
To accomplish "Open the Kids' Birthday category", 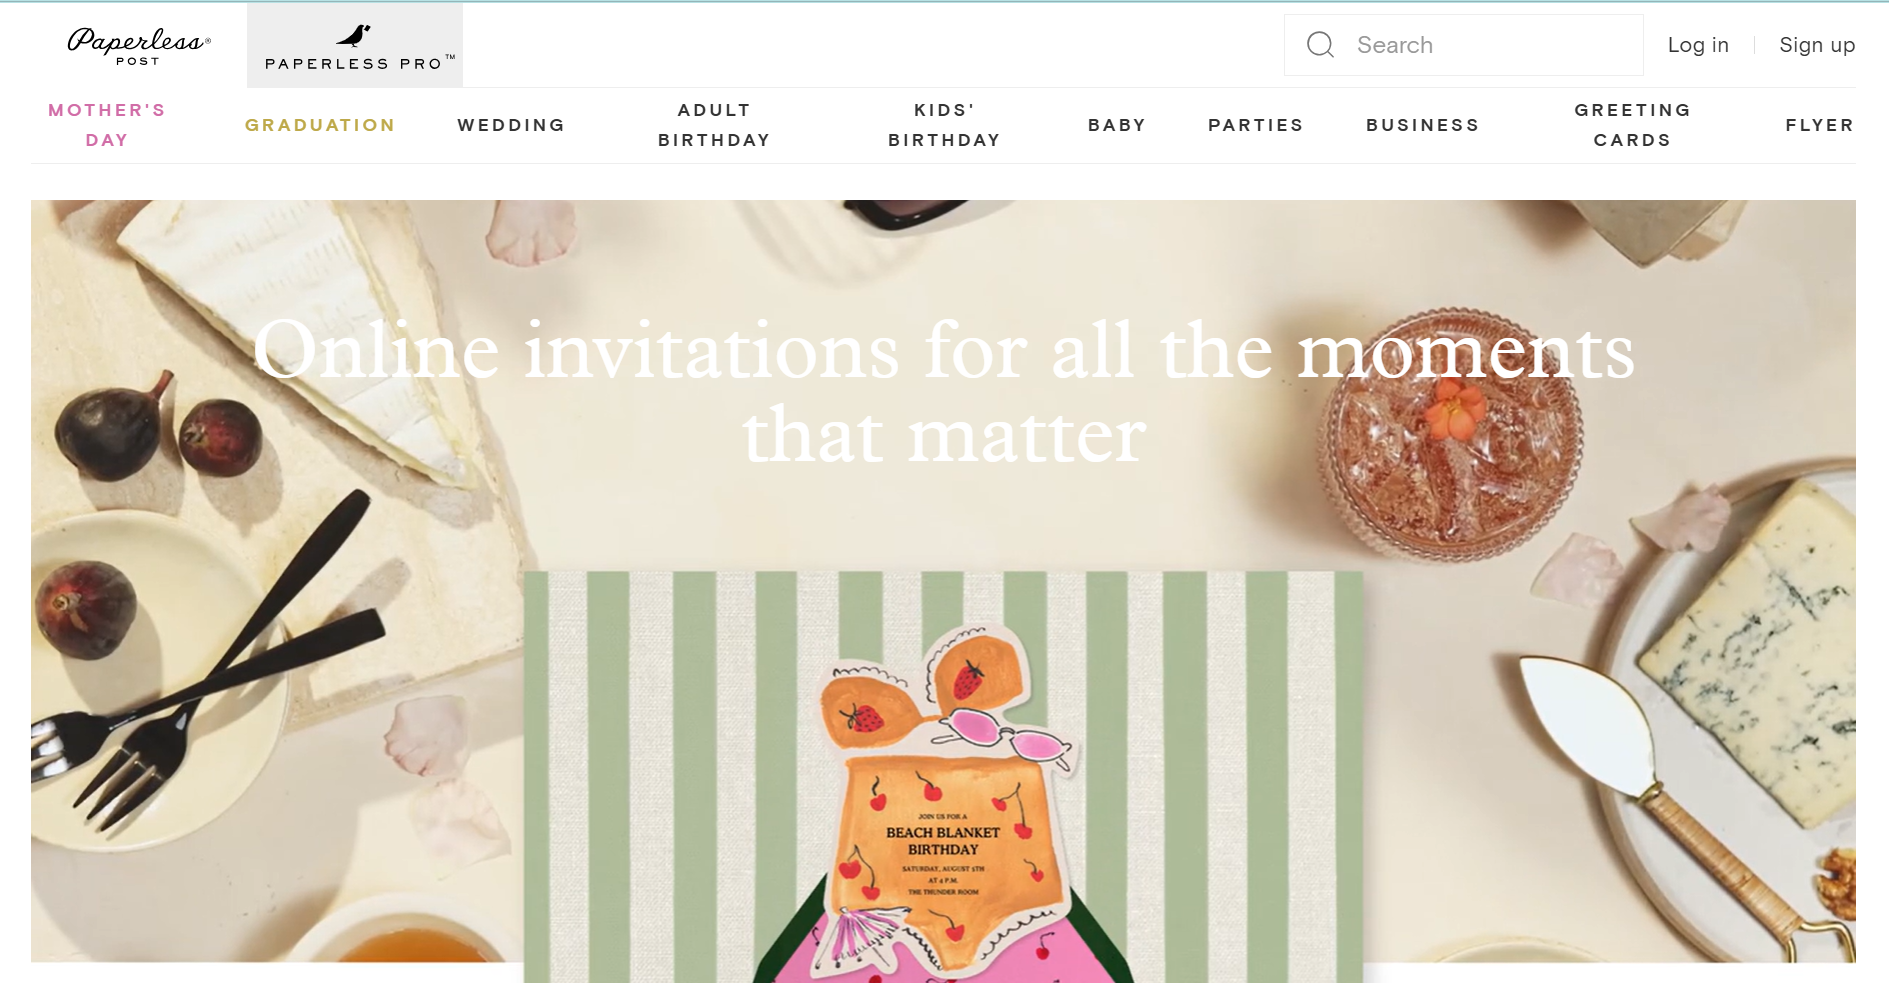I will (944, 125).
